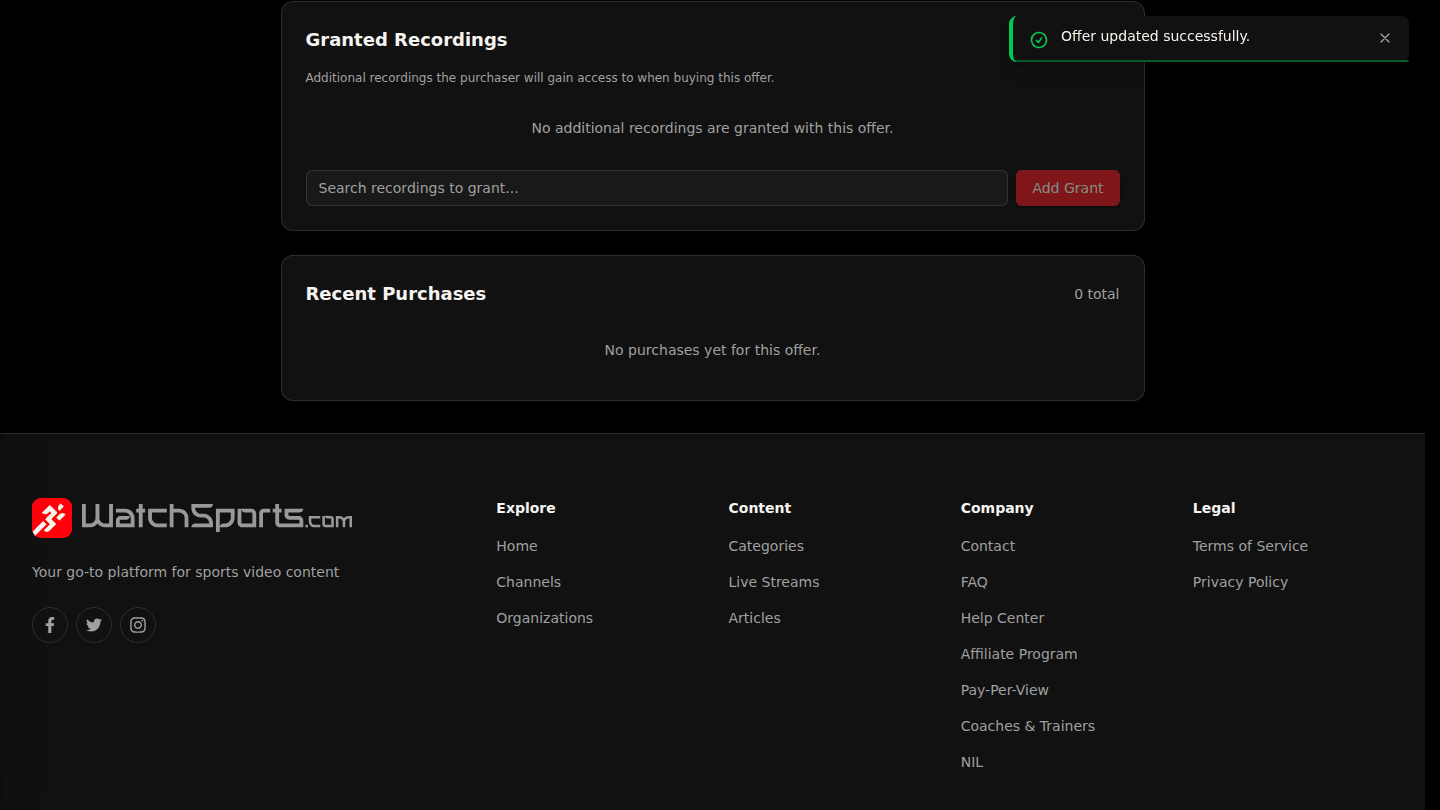This screenshot has width=1440, height=810.
Task: Open the NIL footer link
Action: 972,762
